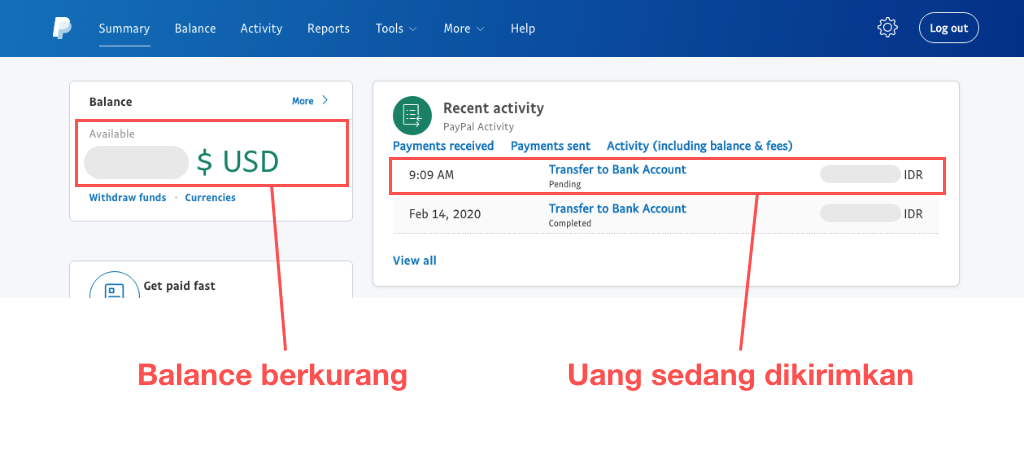Click the Pending status label
Screen dimensions: 1024x450
tap(564, 184)
